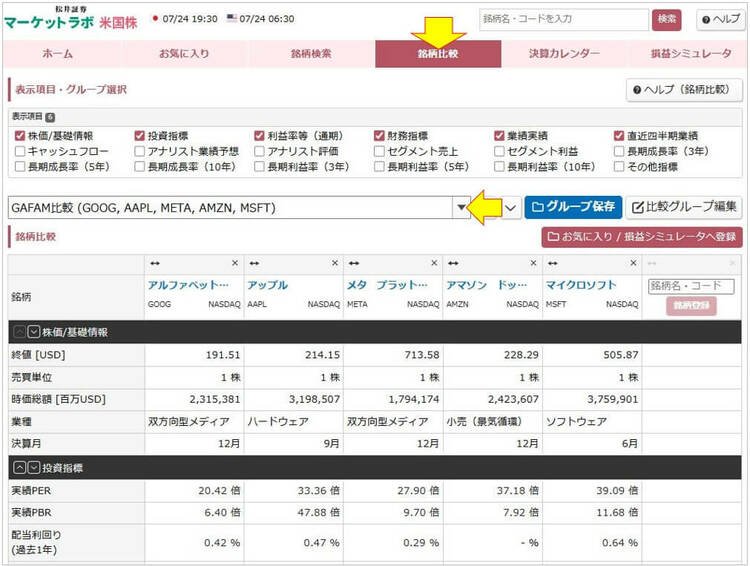Screen dimensions: 750x566
Task: Uncheck 財務指標 checkbox
Action: (379, 136)
